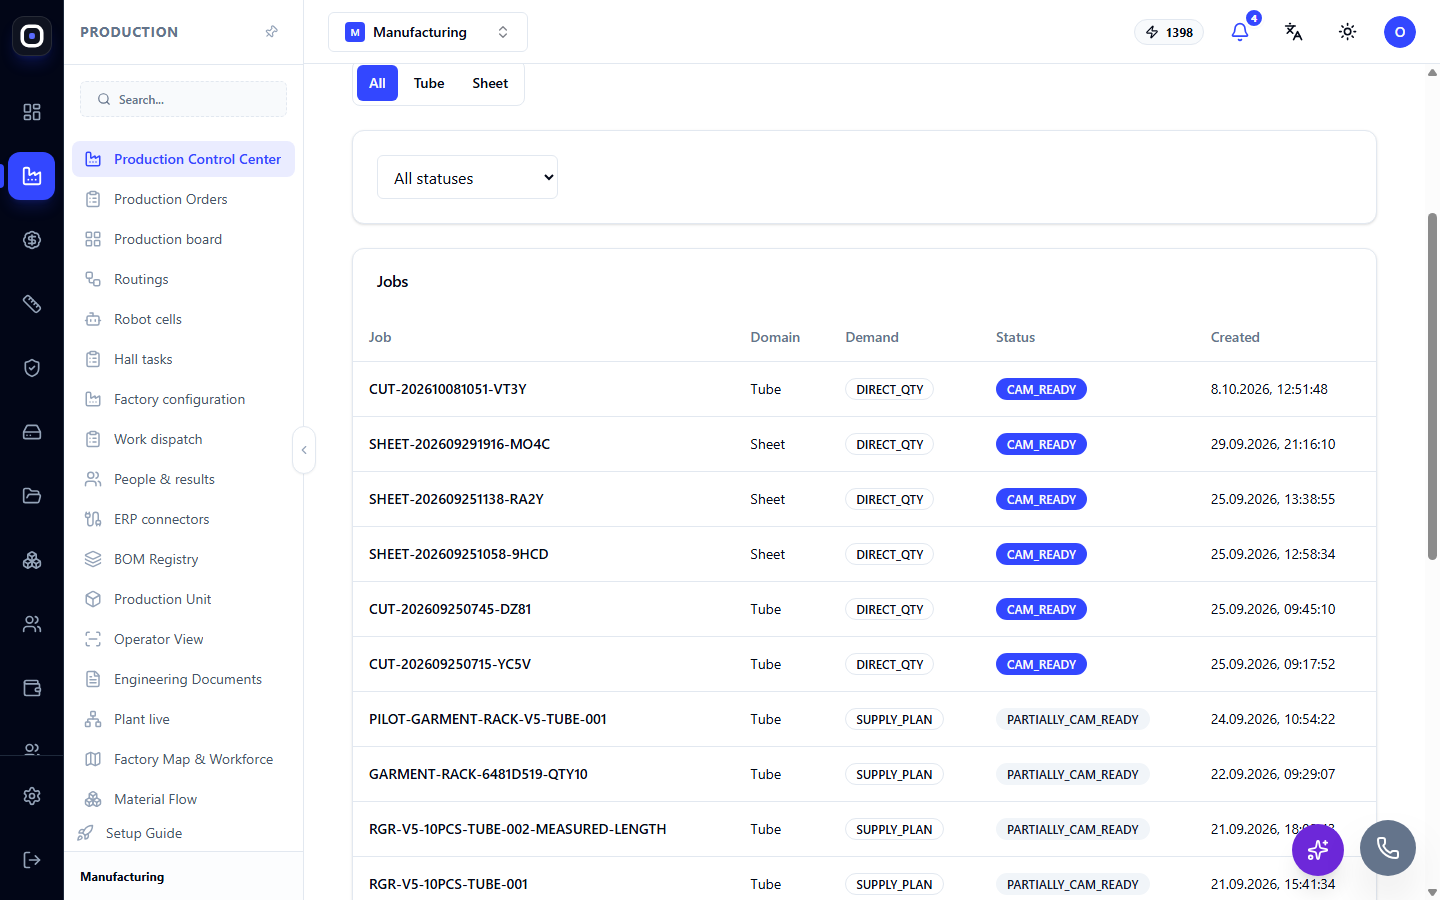Collapse the sidebar with the chevron handle
The height and width of the screenshot is (900, 1440).
click(304, 450)
